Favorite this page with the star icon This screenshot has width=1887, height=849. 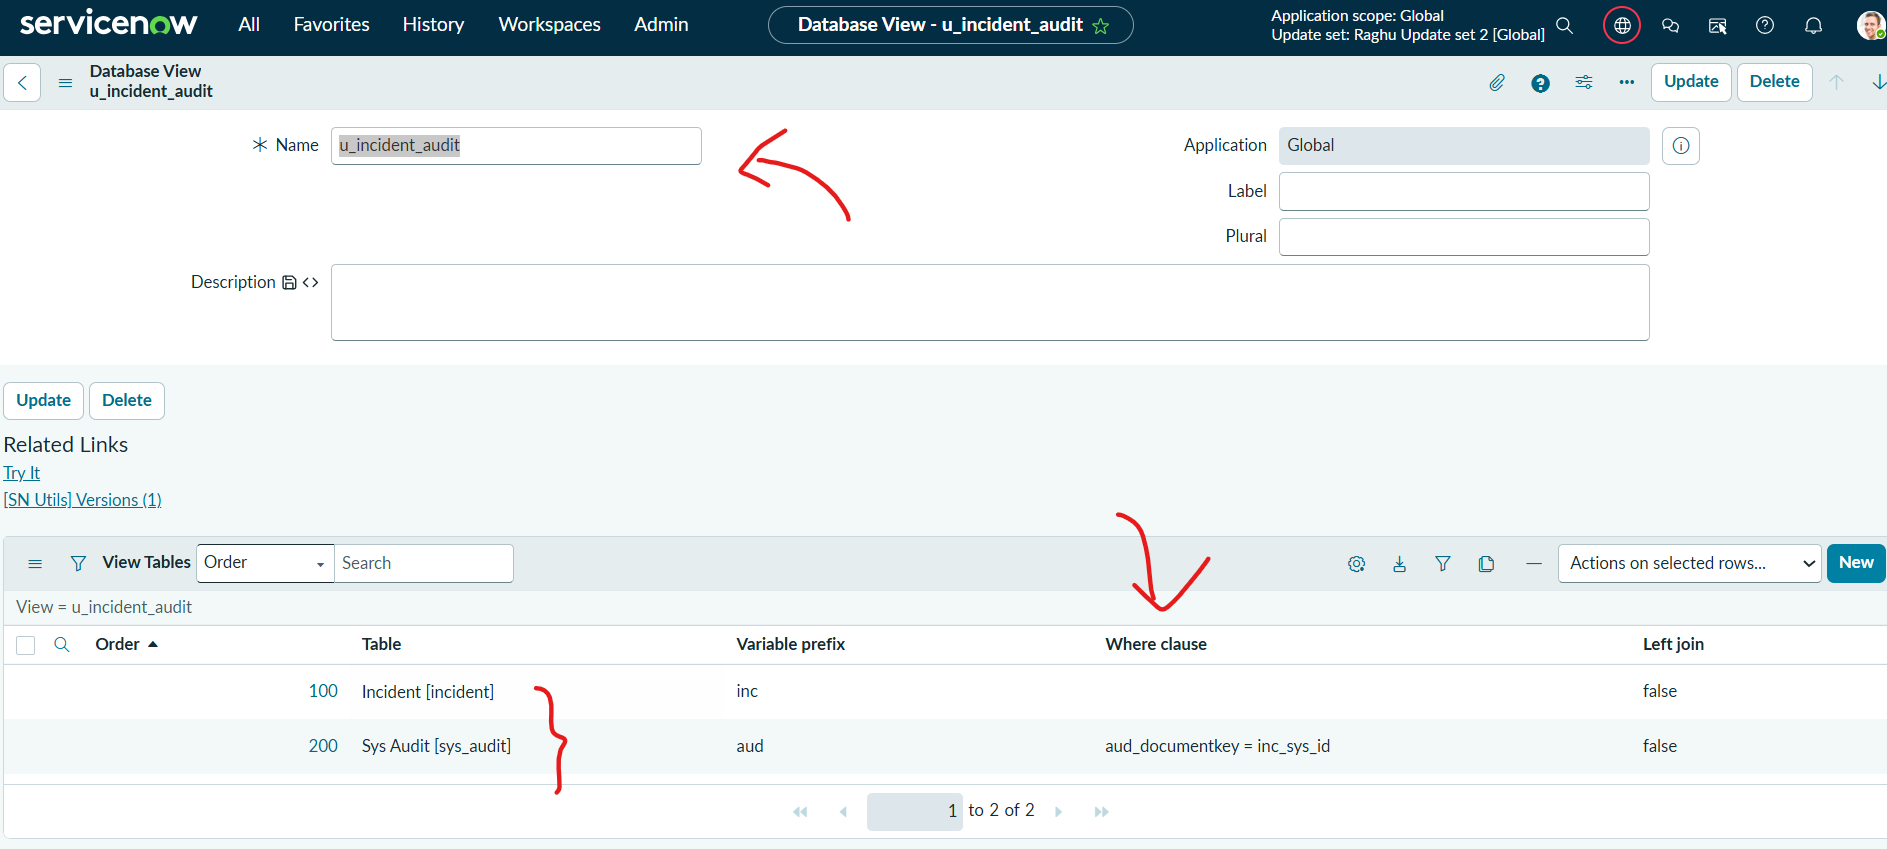pyautogui.click(x=1101, y=26)
